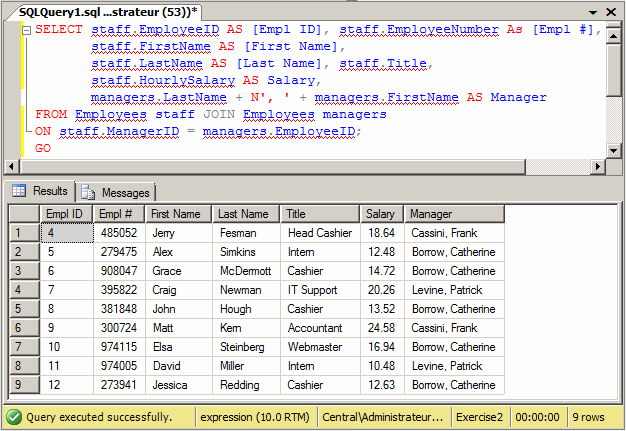Click 'Levine, Patrick' in Craig's row

click(455, 290)
